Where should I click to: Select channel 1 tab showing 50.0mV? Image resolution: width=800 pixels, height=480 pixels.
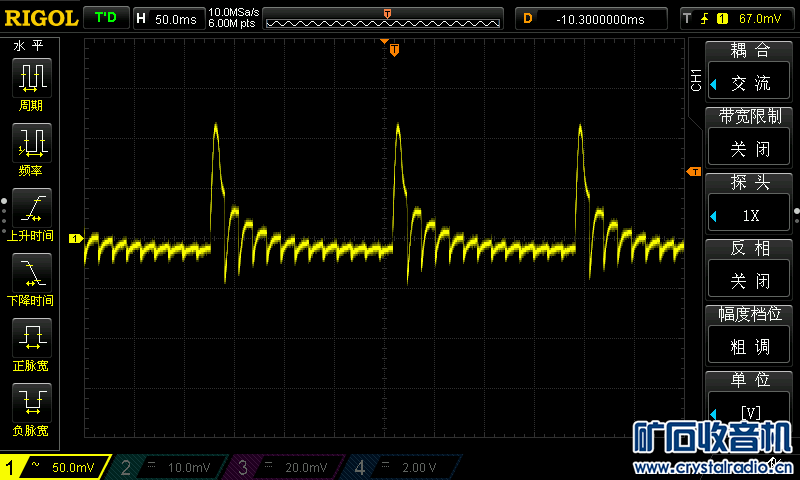coord(56,467)
